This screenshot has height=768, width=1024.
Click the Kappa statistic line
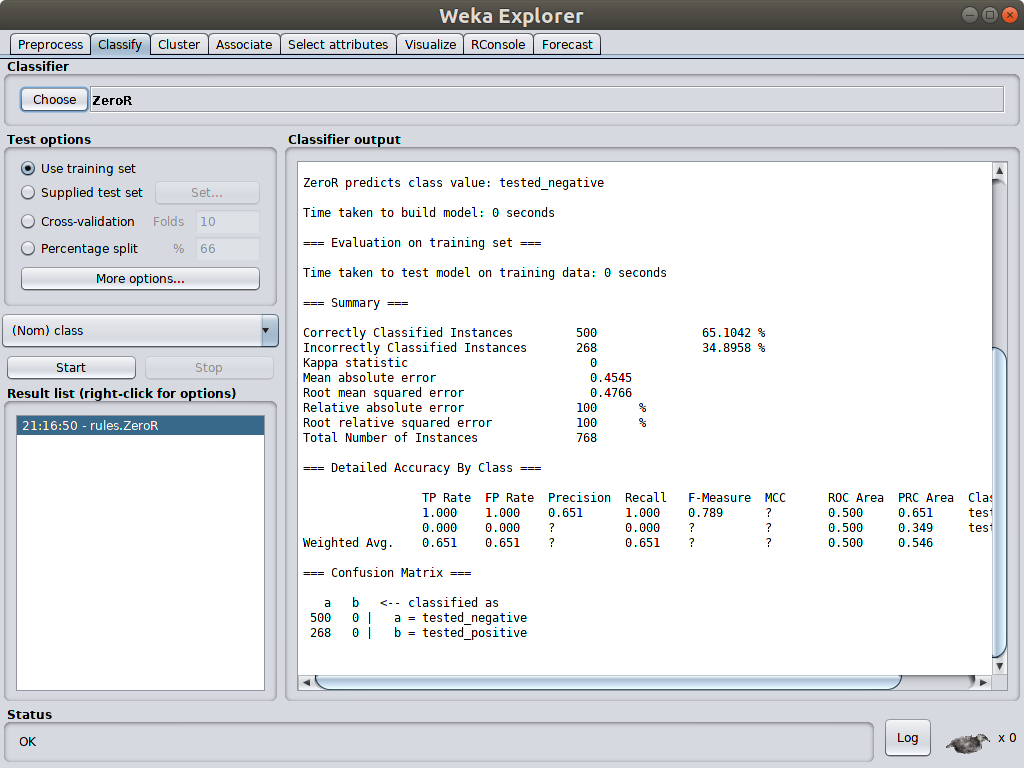pos(450,363)
